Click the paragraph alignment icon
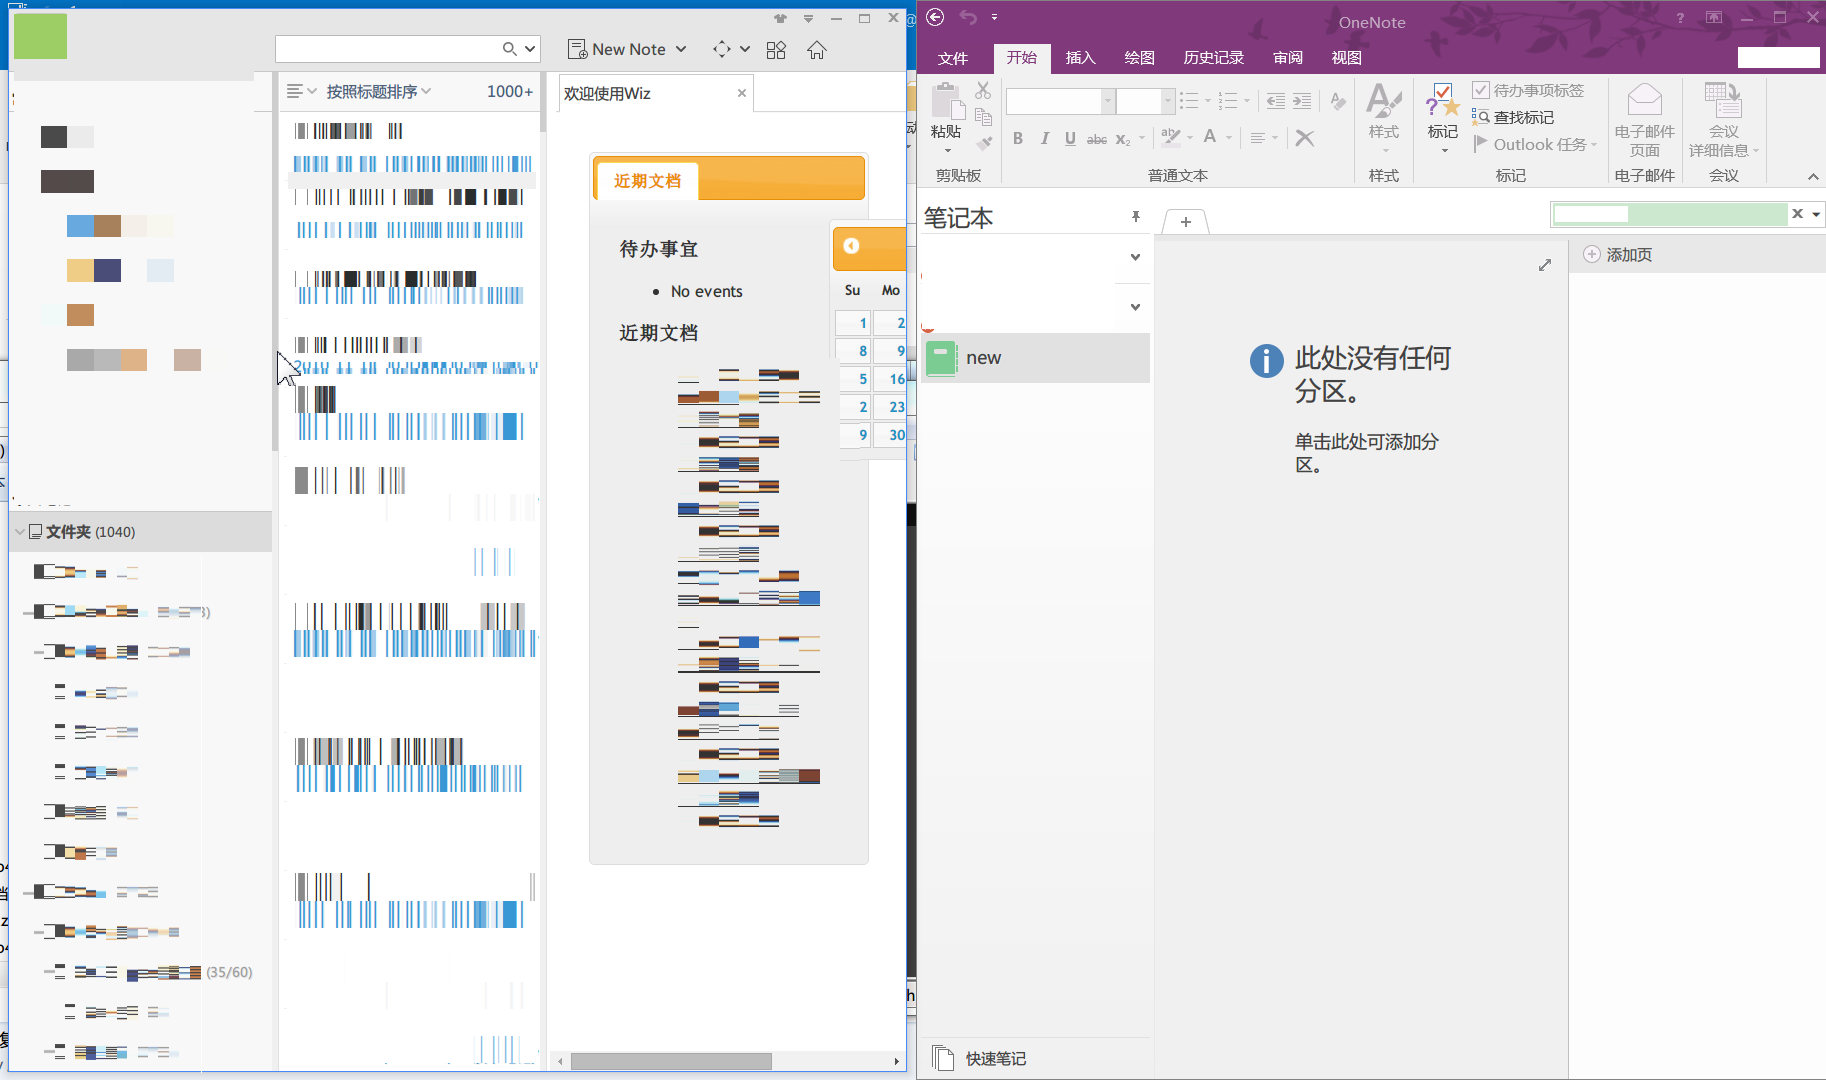Viewport: 1826px width, 1080px height. click(1258, 137)
